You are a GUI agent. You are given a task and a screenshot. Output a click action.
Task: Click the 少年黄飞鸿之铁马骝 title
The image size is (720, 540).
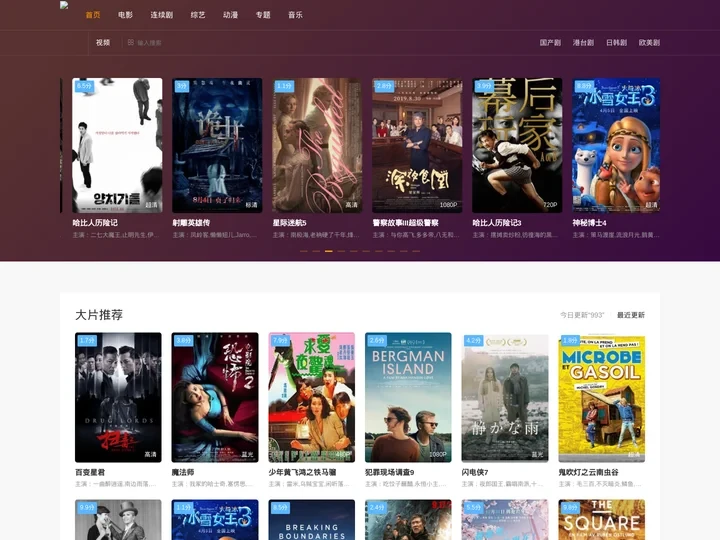pos(302,472)
